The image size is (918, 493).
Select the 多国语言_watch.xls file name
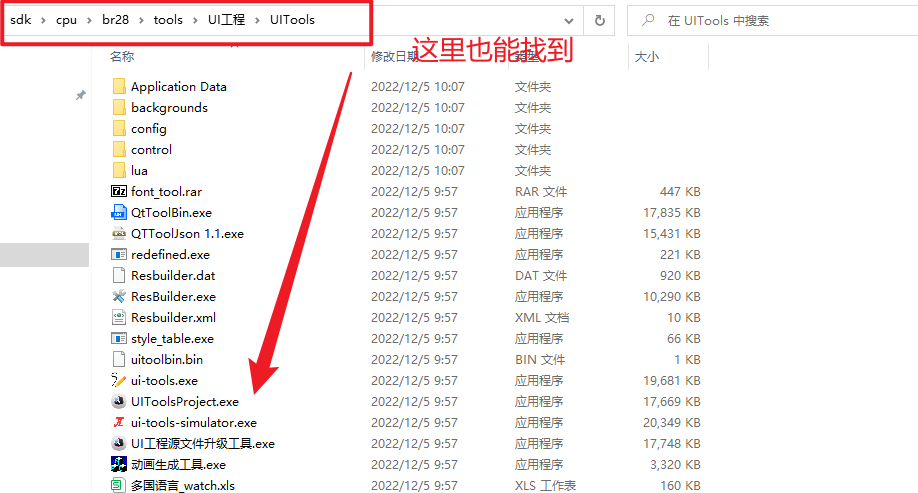click(183, 486)
